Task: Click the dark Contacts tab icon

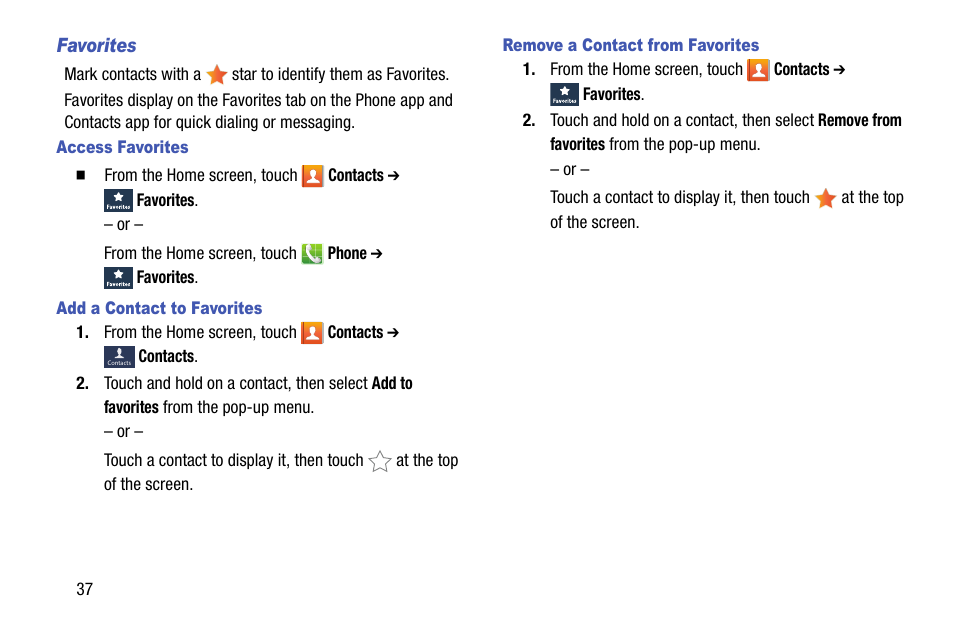Action: pos(119,357)
